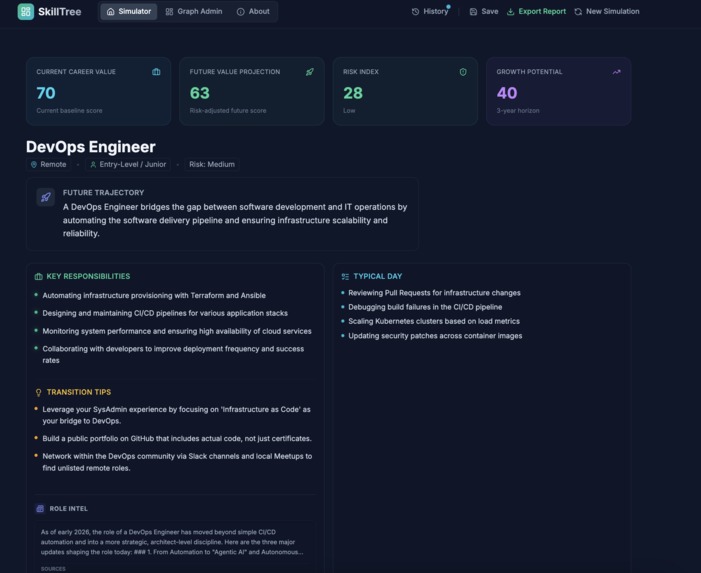Export Report of the simulation

pos(536,12)
